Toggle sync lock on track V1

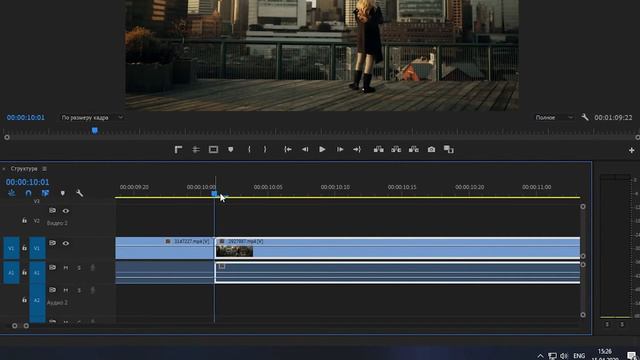tap(53, 243)
